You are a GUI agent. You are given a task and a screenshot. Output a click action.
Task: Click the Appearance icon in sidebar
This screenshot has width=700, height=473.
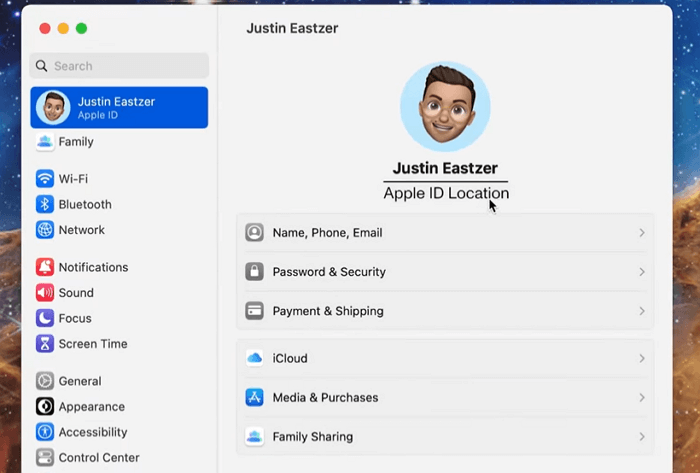point(45,407)
